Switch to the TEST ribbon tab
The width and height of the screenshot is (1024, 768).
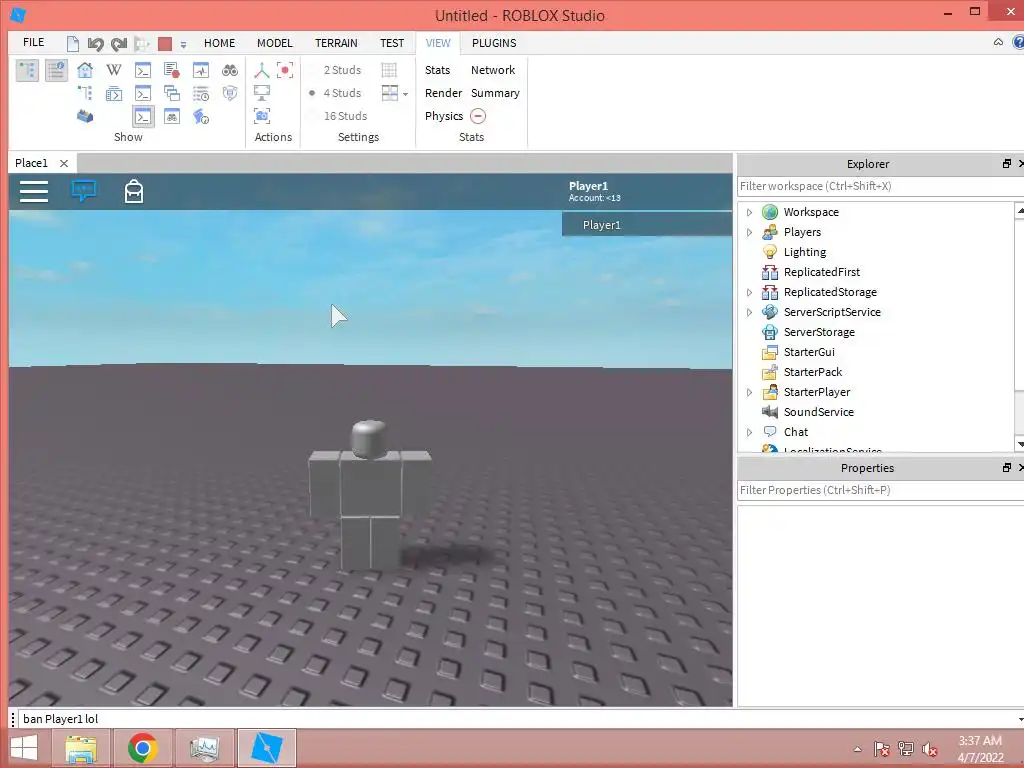(x=392, y=43)
